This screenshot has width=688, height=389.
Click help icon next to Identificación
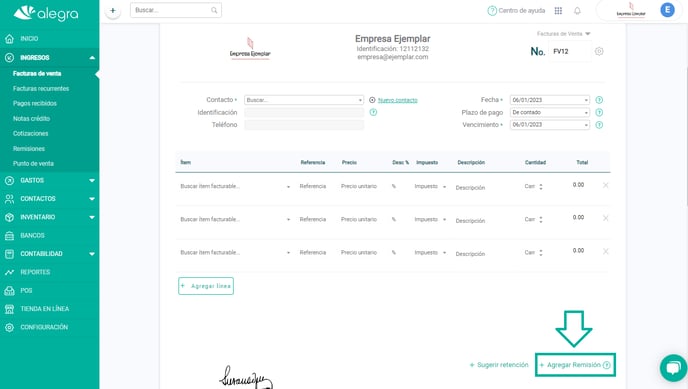pyautogui.click(x=373, y=112)
